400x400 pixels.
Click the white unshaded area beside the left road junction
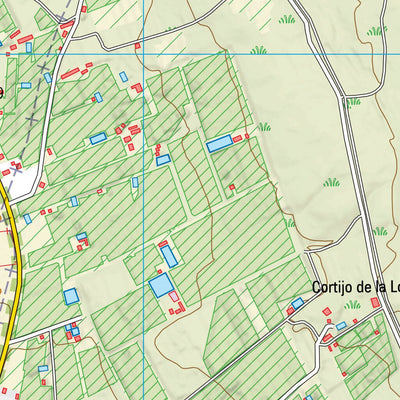[25, 182]
